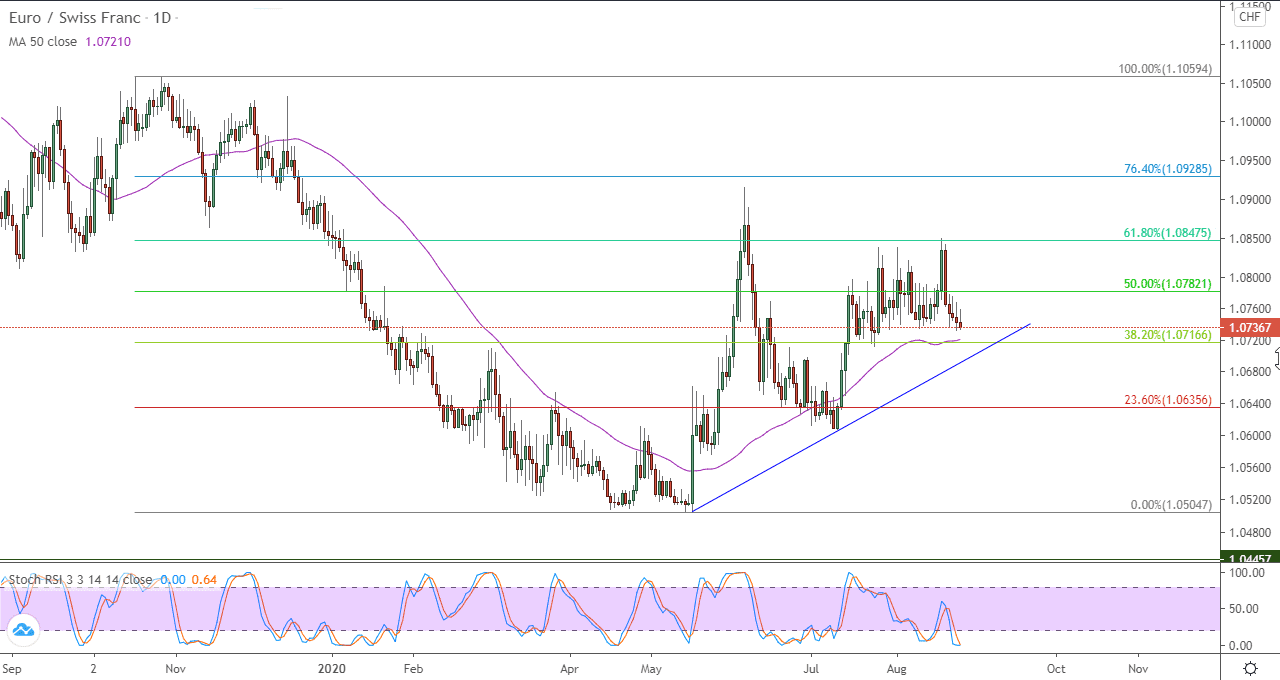Click the 50.00%(1.07821) Fibonacci label
This screenshot has width=1280, height=680.
1168,284
